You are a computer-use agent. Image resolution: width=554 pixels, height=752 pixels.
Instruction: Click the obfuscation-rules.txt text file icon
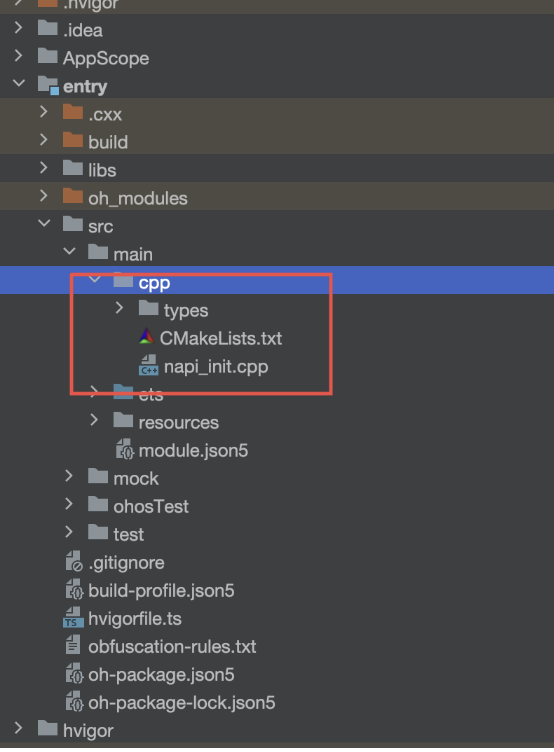coord(73,646)
